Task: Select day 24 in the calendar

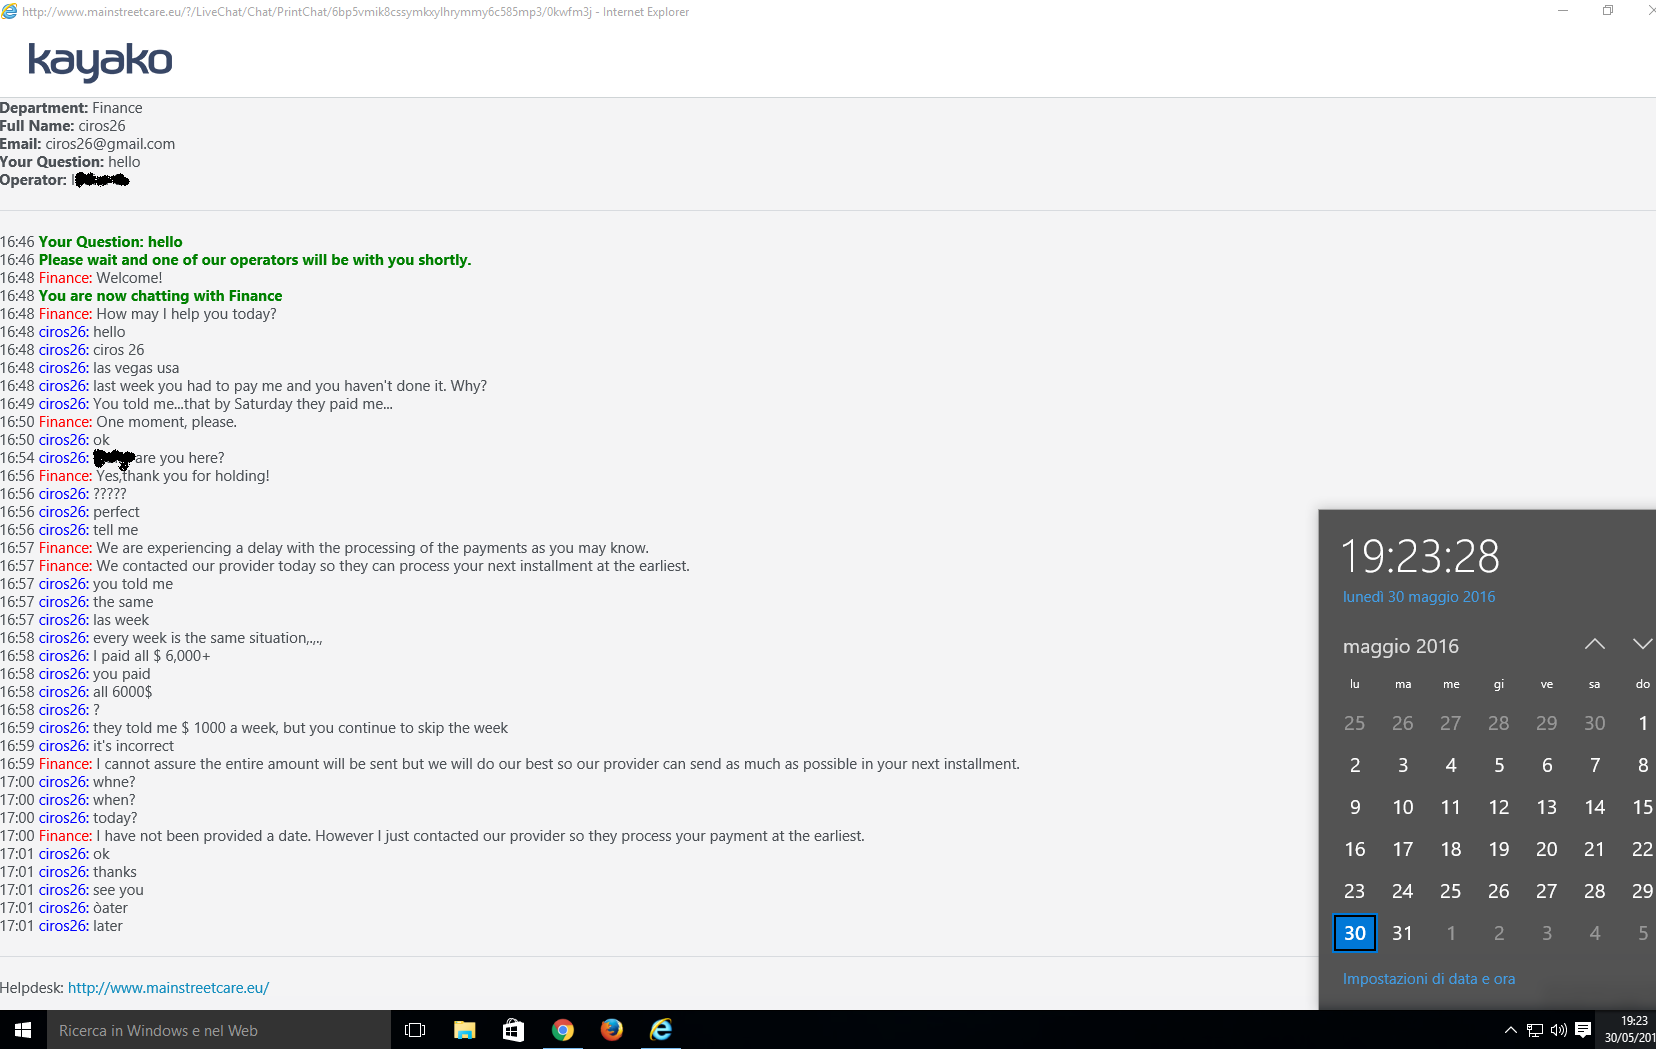Action: 1403,891
